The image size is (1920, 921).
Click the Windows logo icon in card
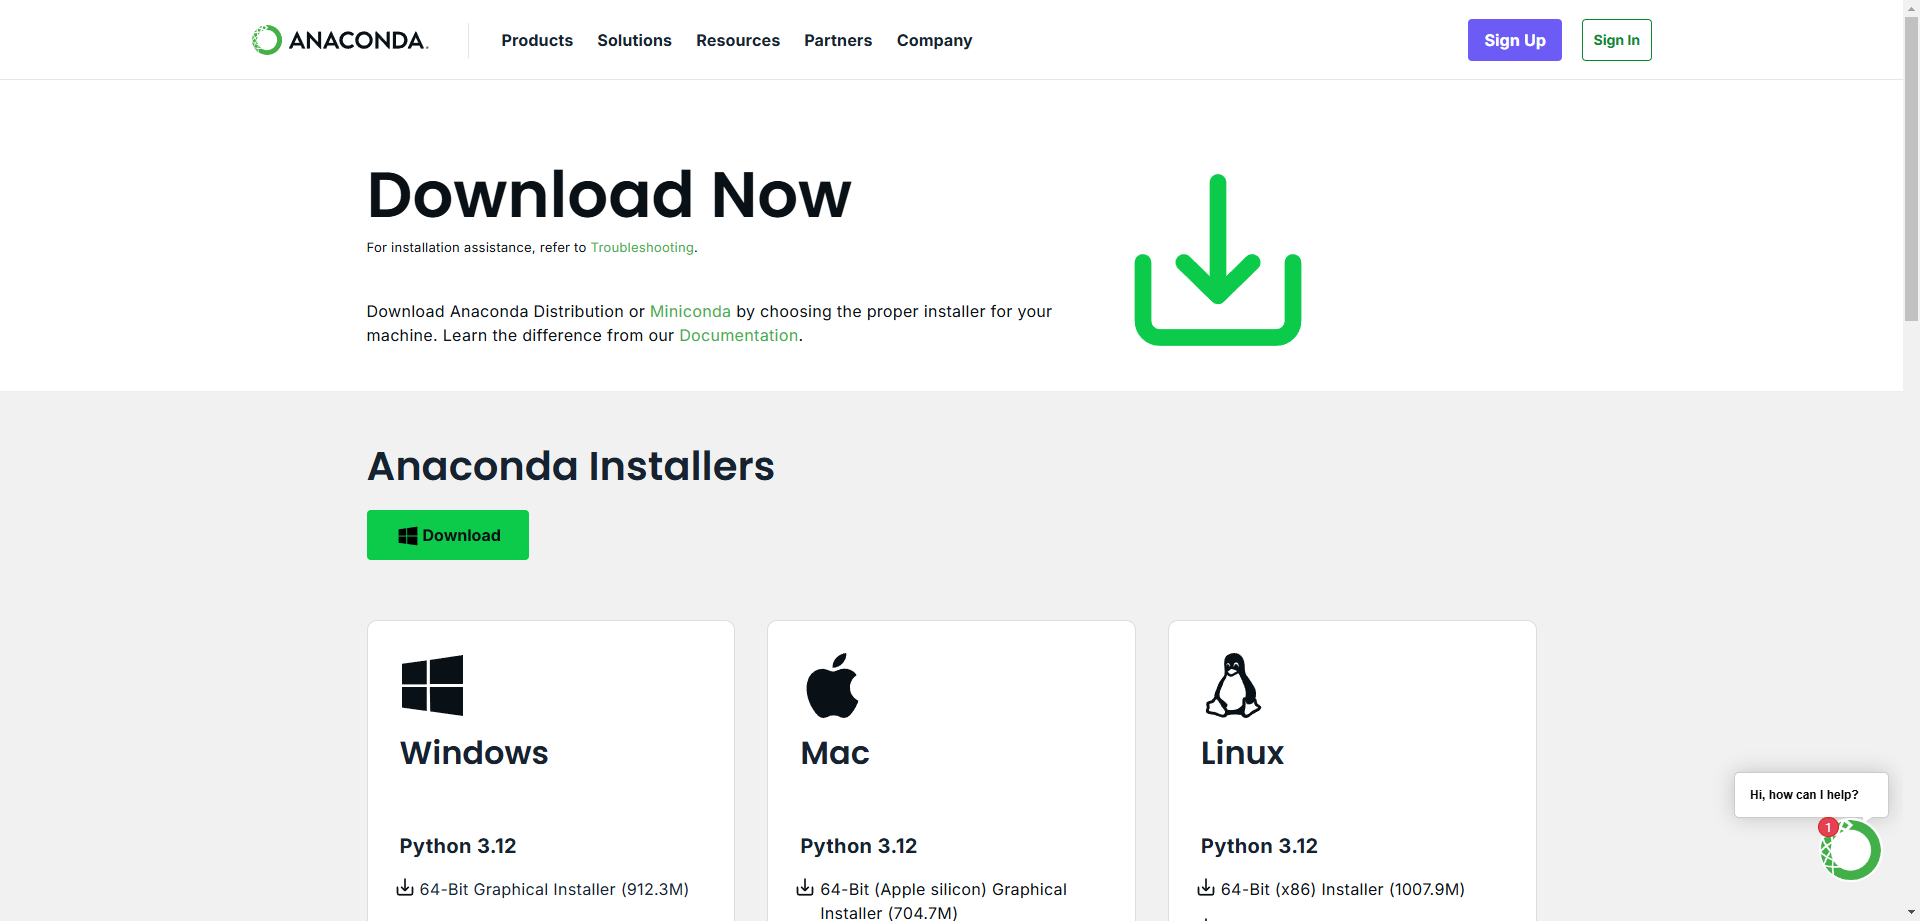pyautogui.click(x=432, y=685)
